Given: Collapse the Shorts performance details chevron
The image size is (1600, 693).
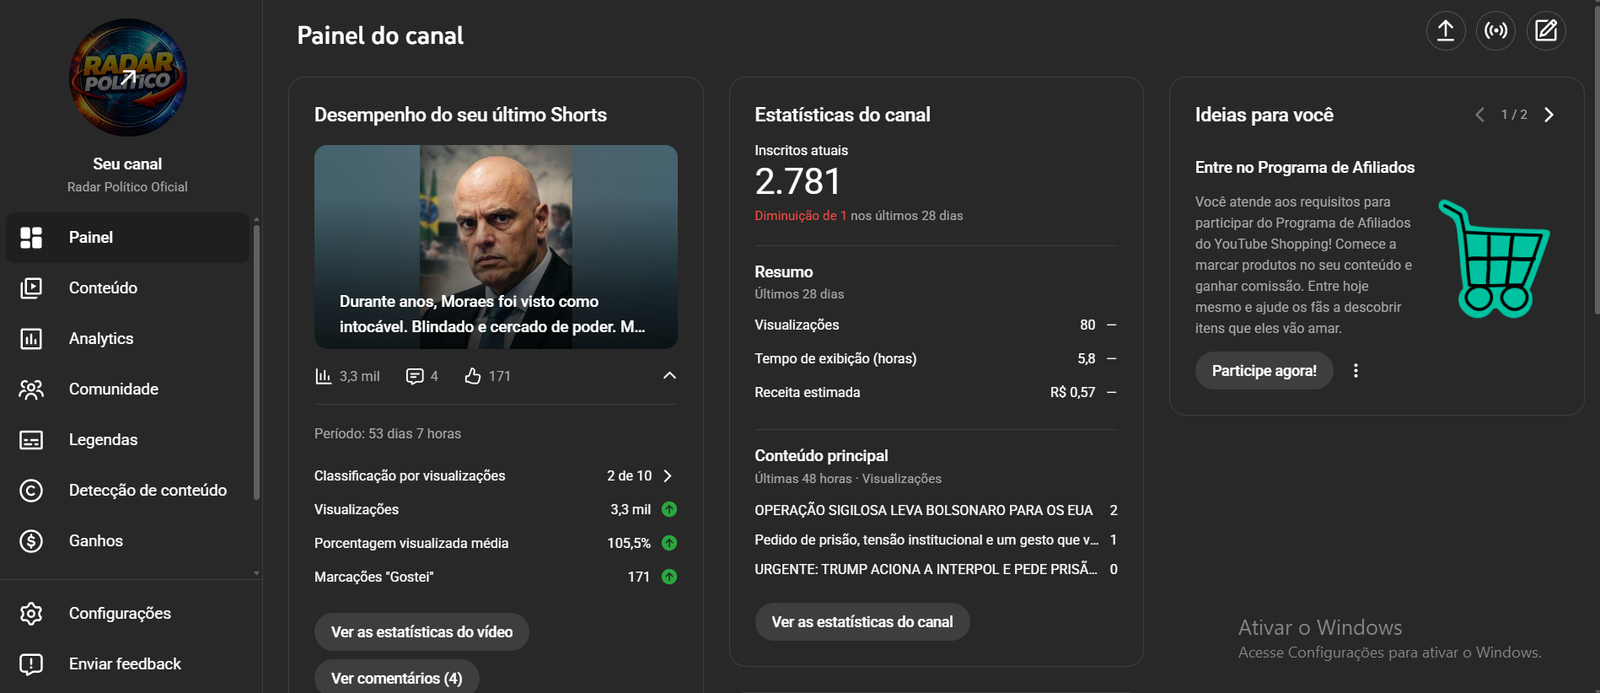Looking at the screenshot, I should tap(669, 376).
